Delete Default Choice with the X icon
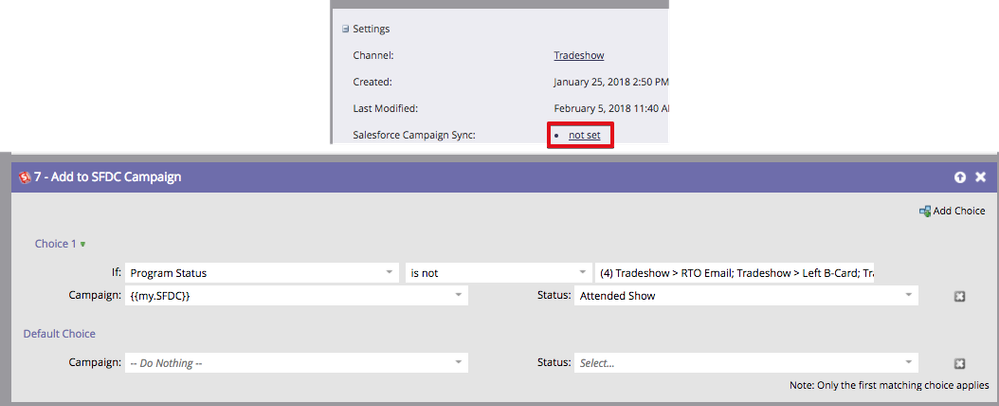999x406 pixels. coord(959,363)
